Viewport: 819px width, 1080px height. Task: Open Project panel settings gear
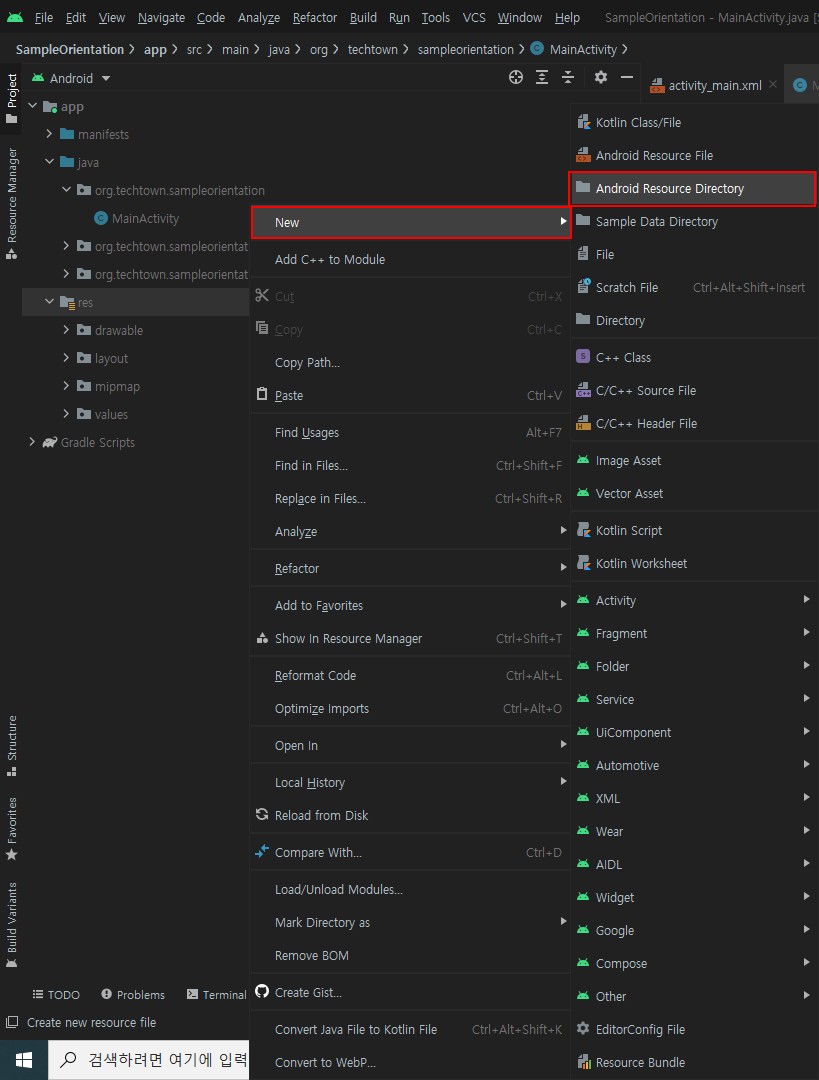(601, 77)
